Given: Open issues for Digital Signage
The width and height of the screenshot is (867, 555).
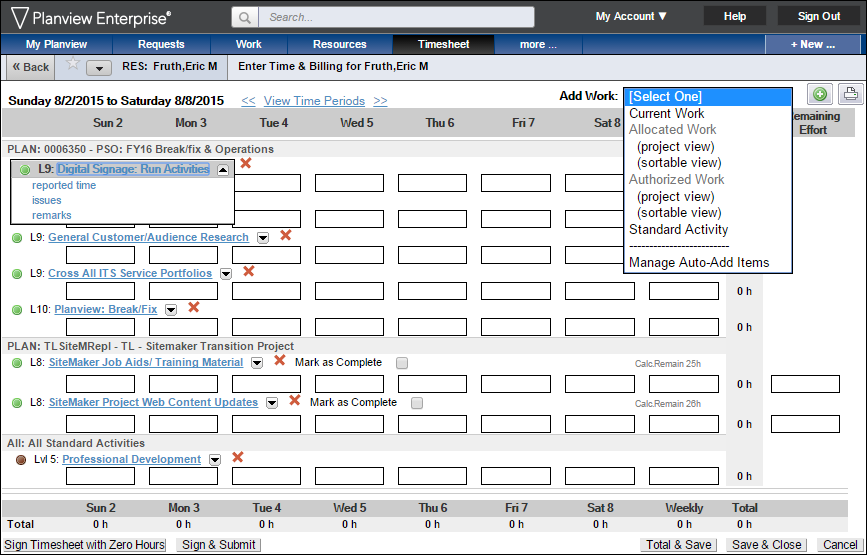Looking at the screenshot, I should point(46,200).
